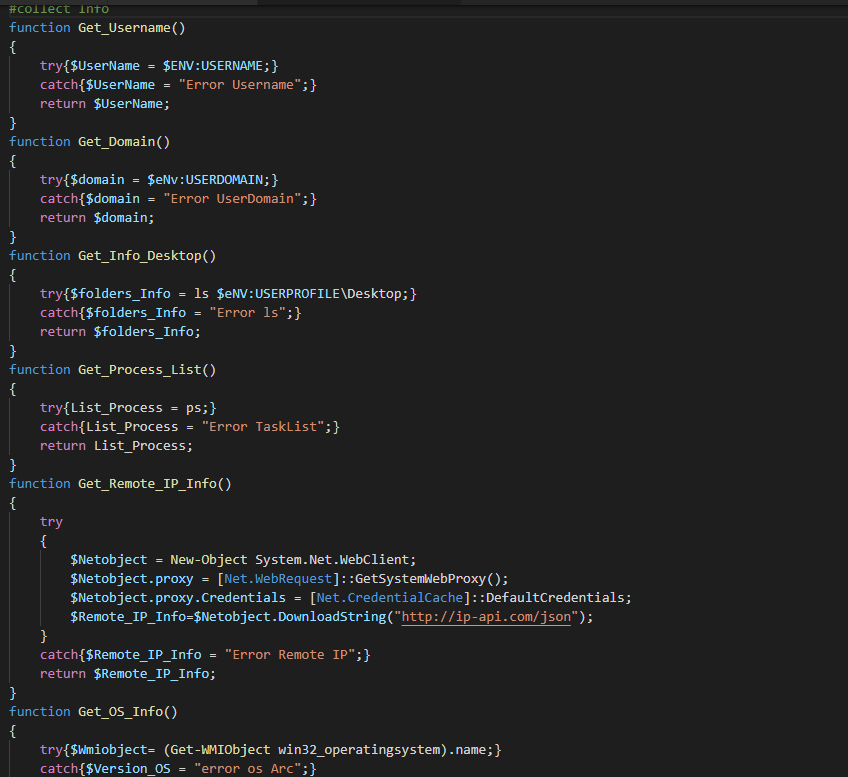Viewport: 848px width, 777px height.
Task: Click the string "Error TaskList"
Action: pos(263,427)
